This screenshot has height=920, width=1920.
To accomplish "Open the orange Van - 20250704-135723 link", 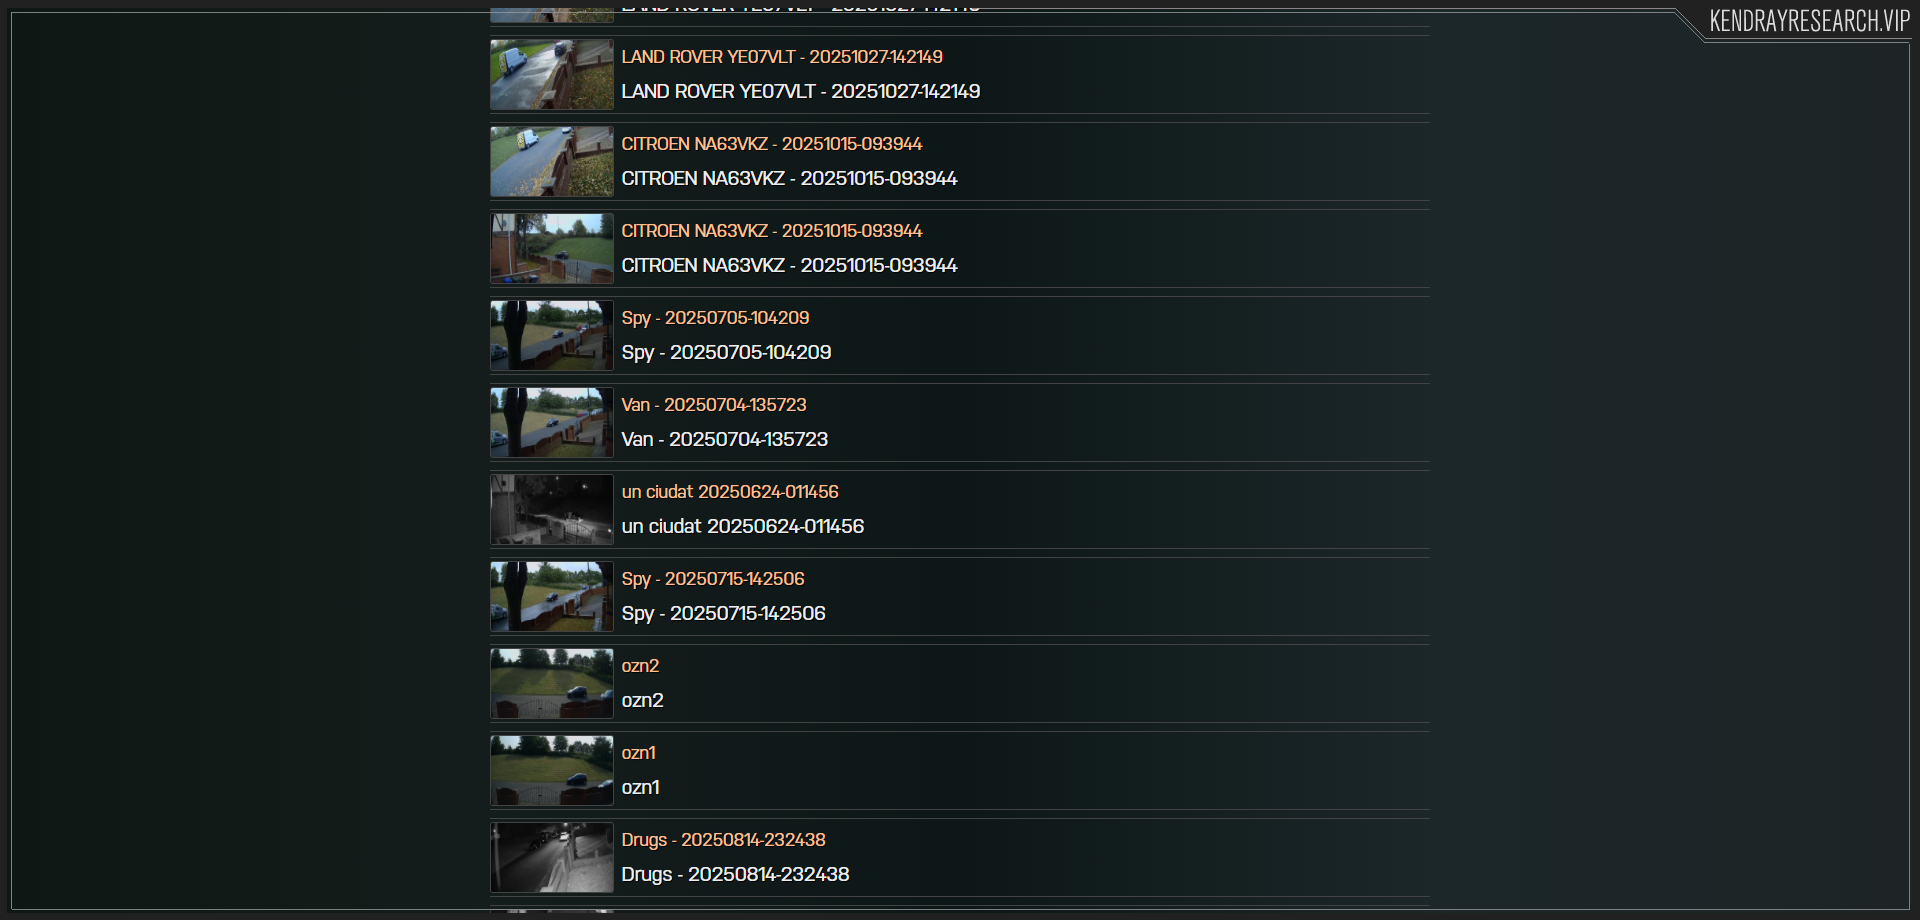I will [x=714, y=405].
